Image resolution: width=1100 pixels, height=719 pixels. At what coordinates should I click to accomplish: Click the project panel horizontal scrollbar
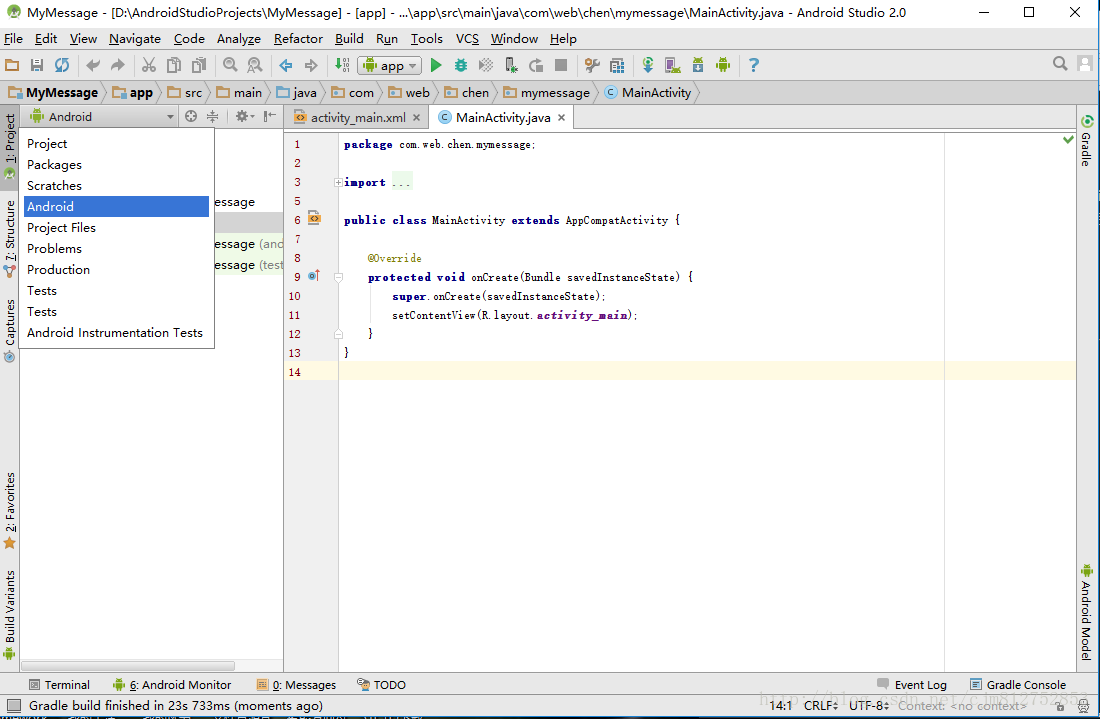coord(128,665)
